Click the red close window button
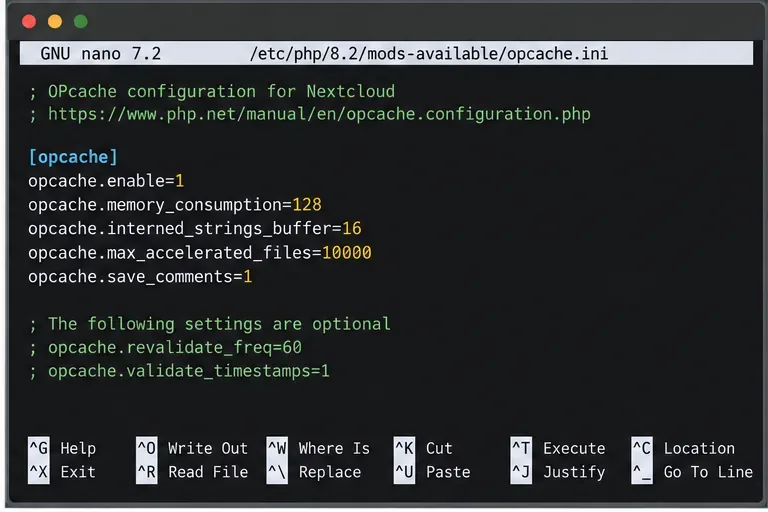 coord(29,22)
